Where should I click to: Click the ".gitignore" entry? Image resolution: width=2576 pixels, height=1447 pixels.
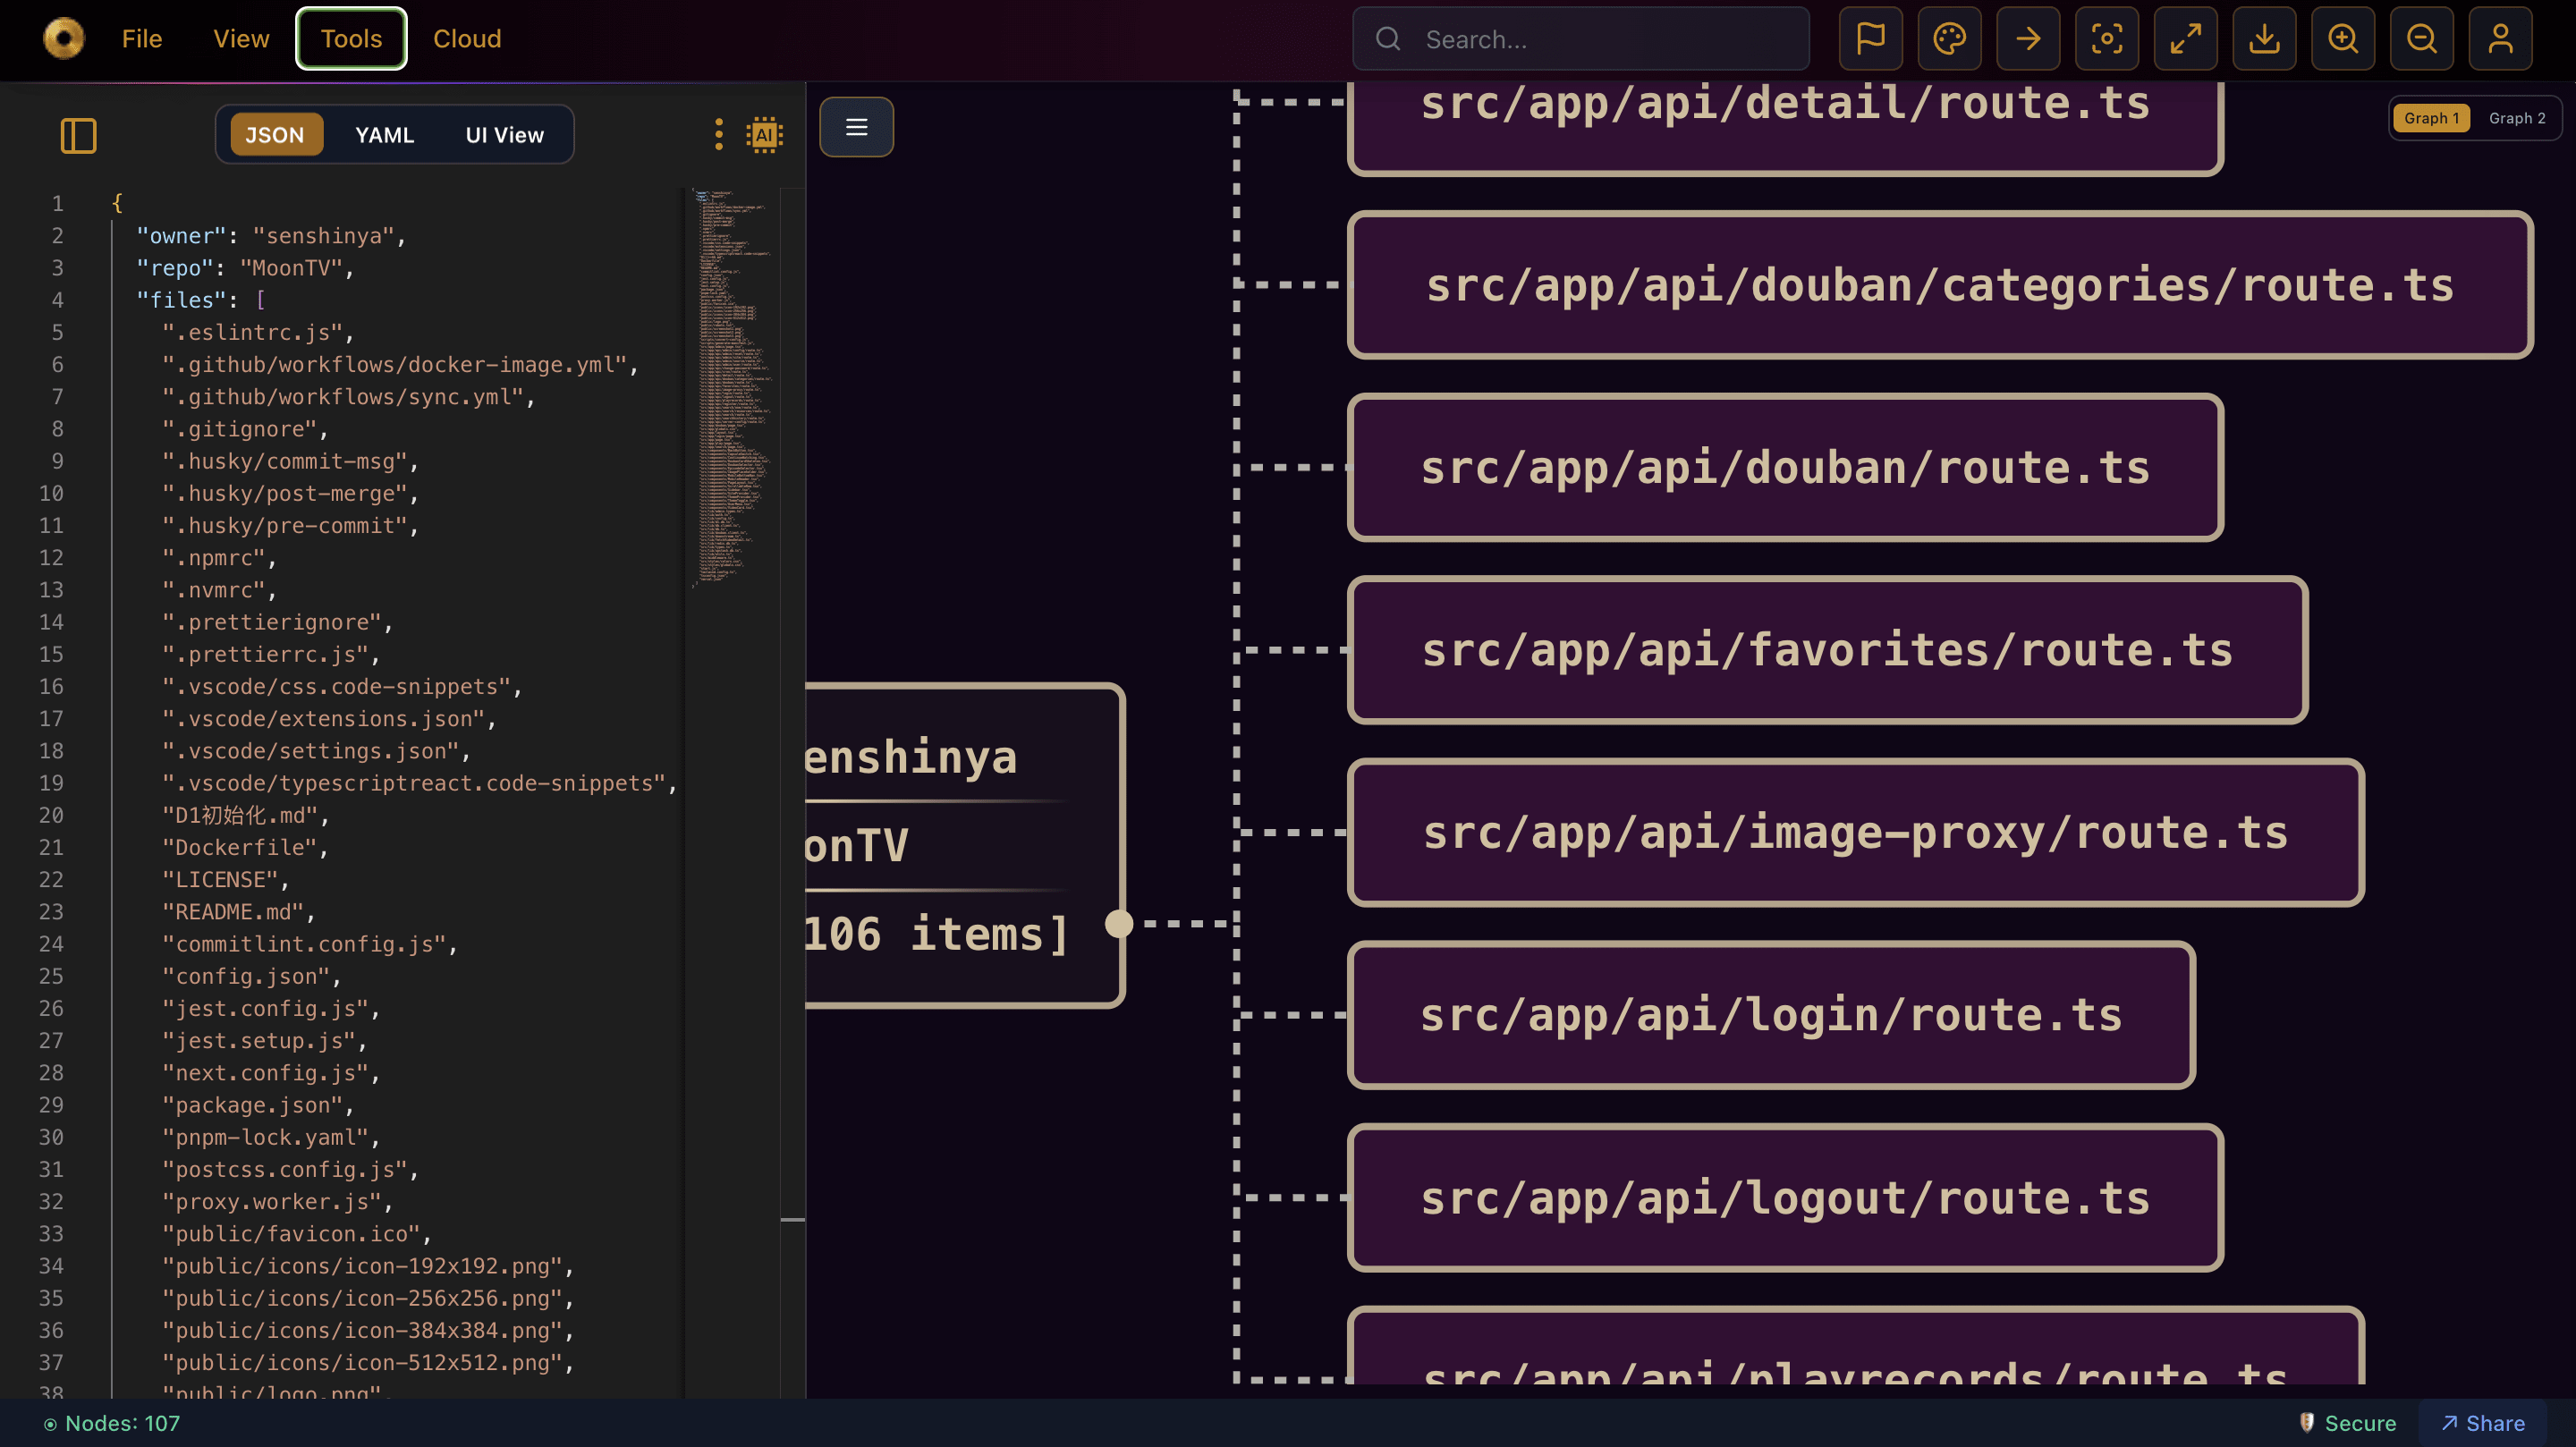[245, 428]
